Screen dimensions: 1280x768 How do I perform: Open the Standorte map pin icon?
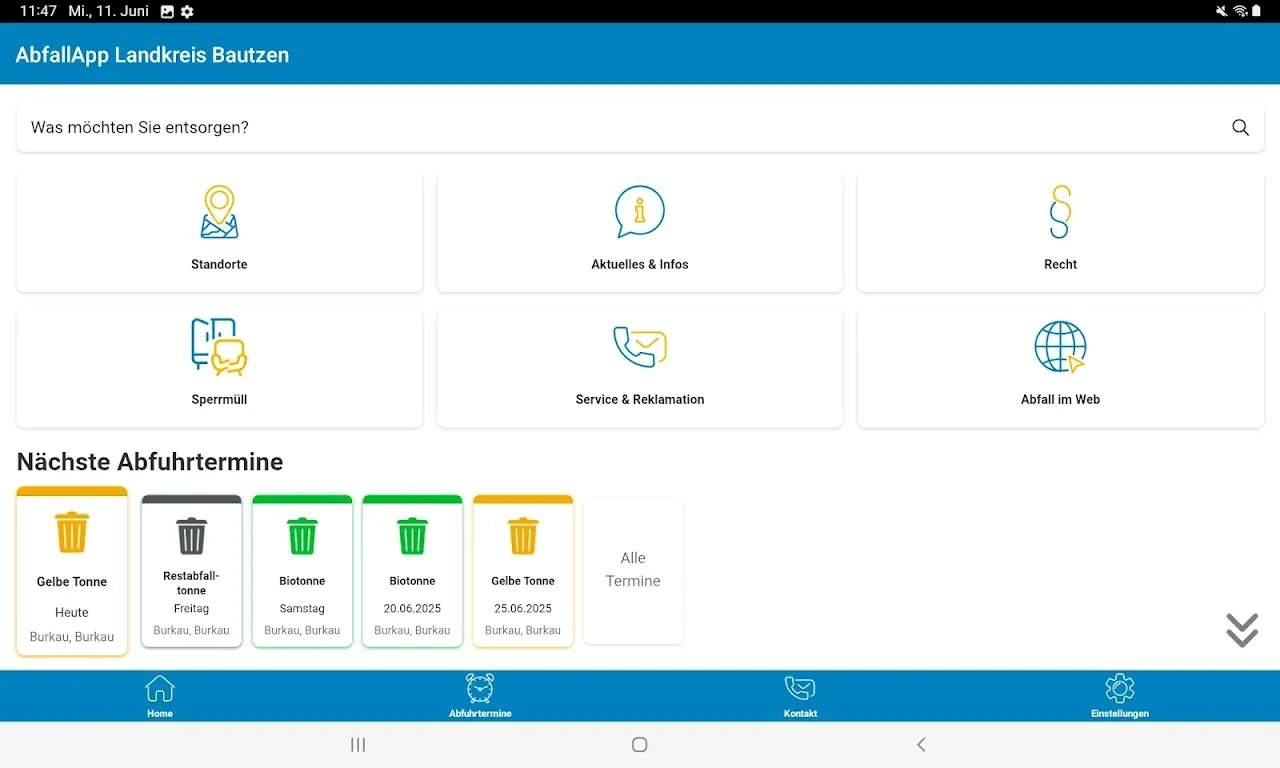point(219,212)
